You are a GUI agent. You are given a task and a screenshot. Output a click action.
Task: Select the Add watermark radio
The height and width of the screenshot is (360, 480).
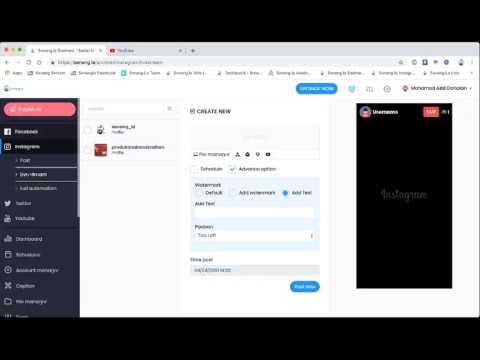[x=232, y=193]
